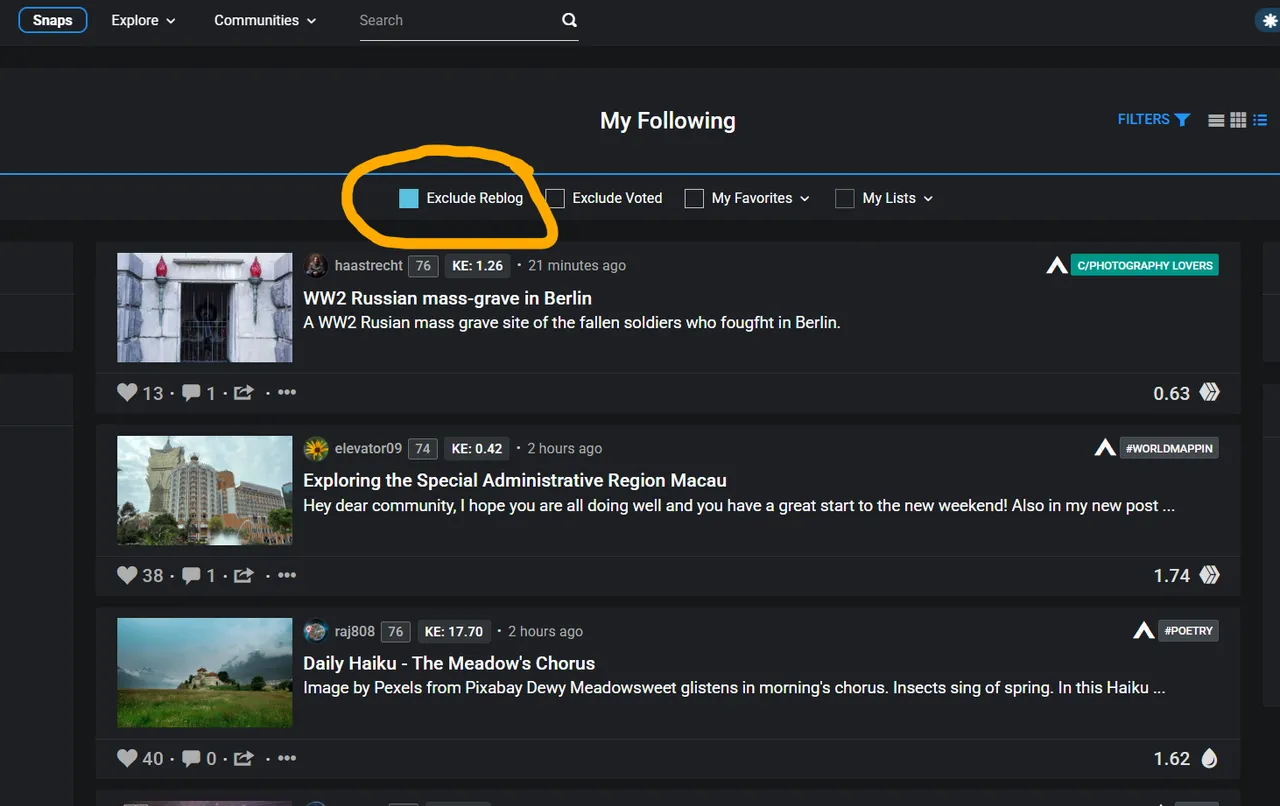Open the filter funnel icon
The width and height of the screenshot is (1280, 806).
(1182, 120)
